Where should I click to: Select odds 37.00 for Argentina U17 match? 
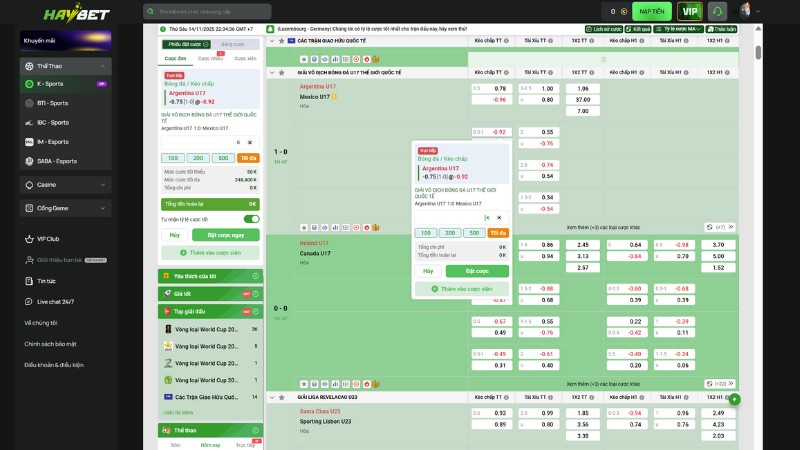click(x=583, y=99)
